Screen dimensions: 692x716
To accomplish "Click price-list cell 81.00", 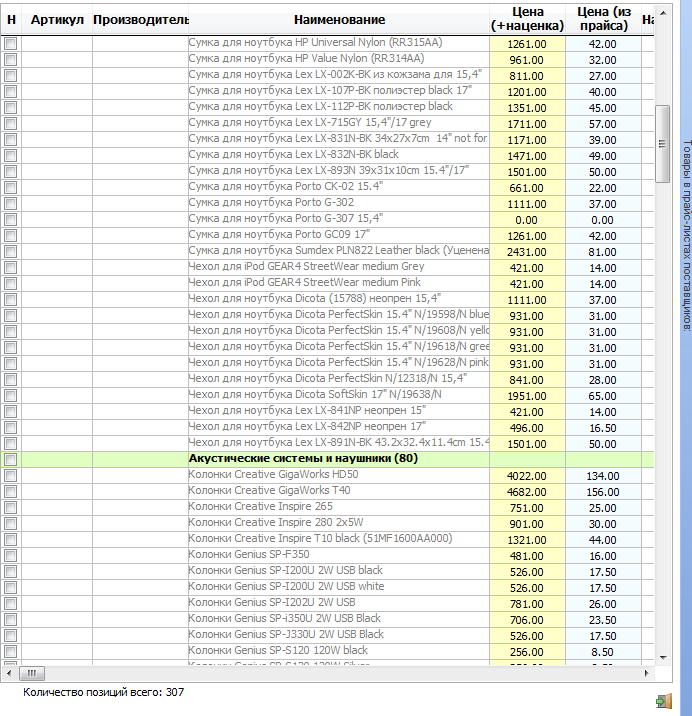I will coord(603,252).
